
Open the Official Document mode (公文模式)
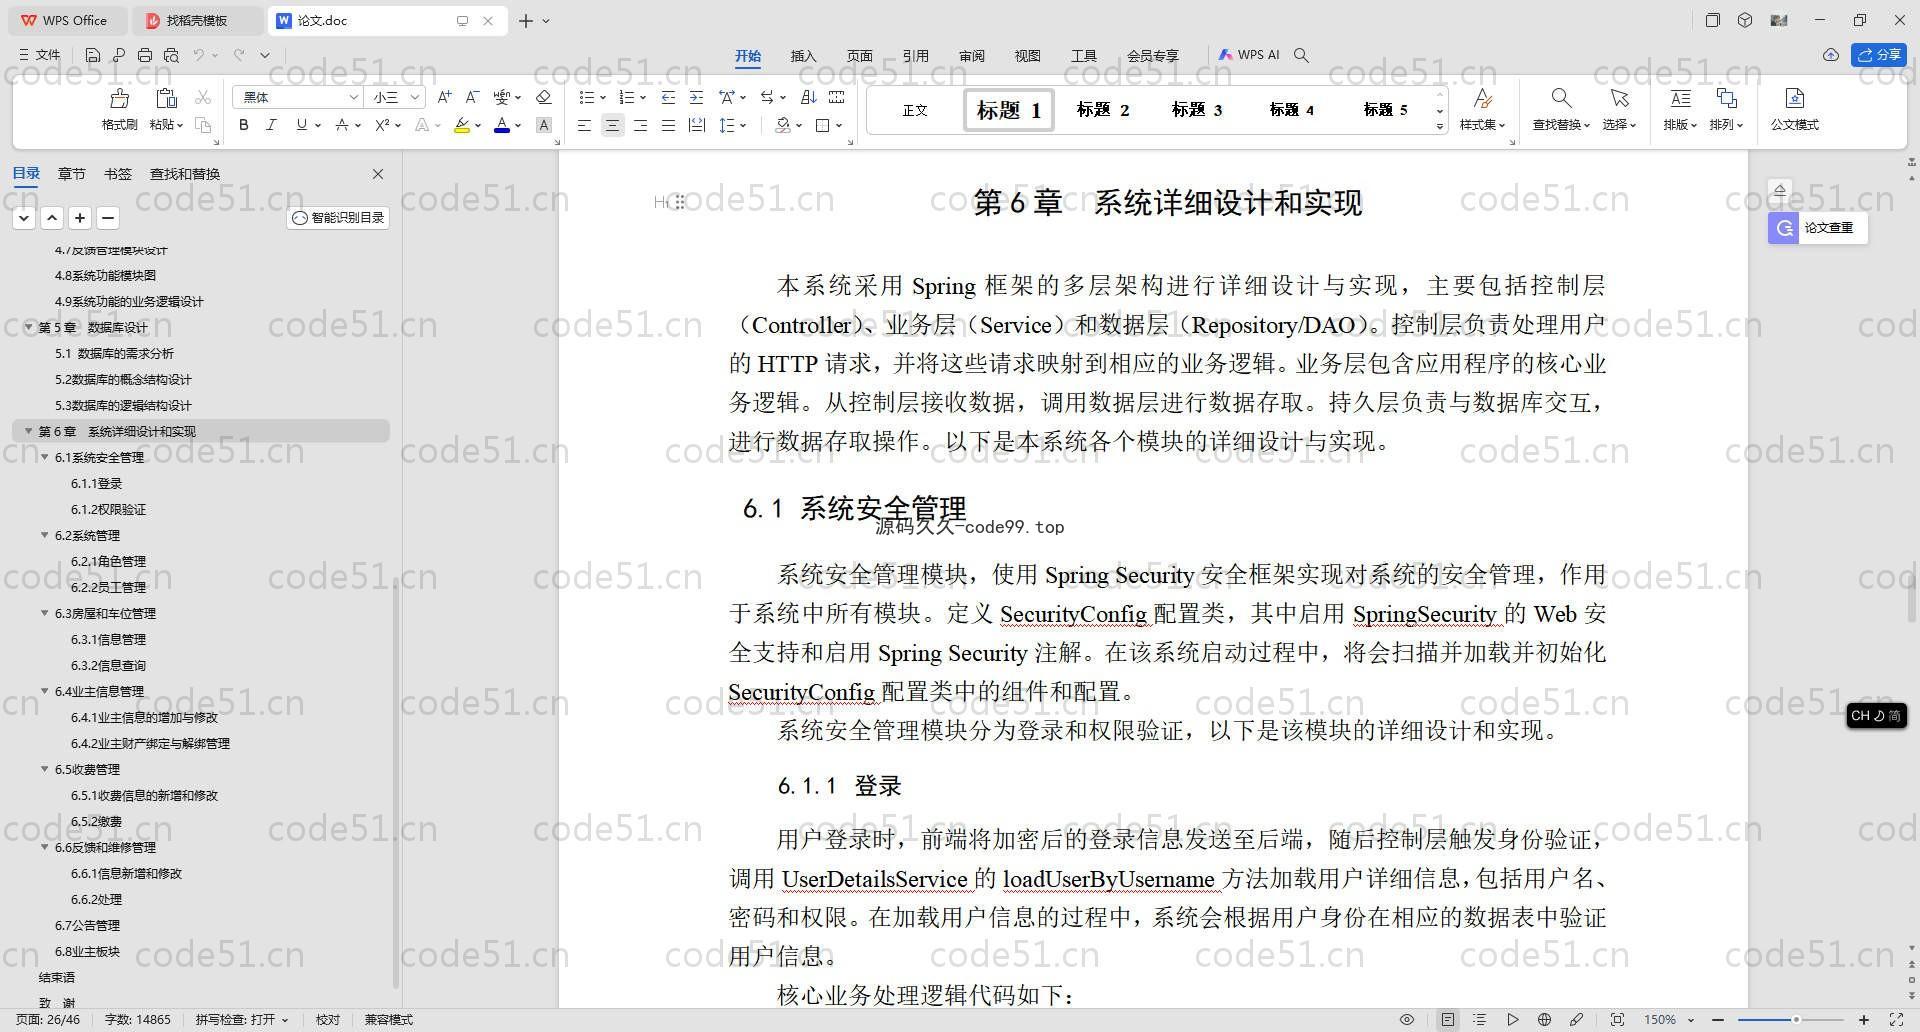[1794, 108]
